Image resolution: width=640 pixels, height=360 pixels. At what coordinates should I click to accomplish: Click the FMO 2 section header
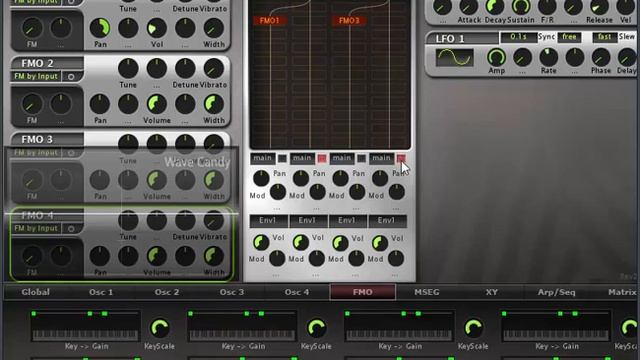[x=47, y=63]
